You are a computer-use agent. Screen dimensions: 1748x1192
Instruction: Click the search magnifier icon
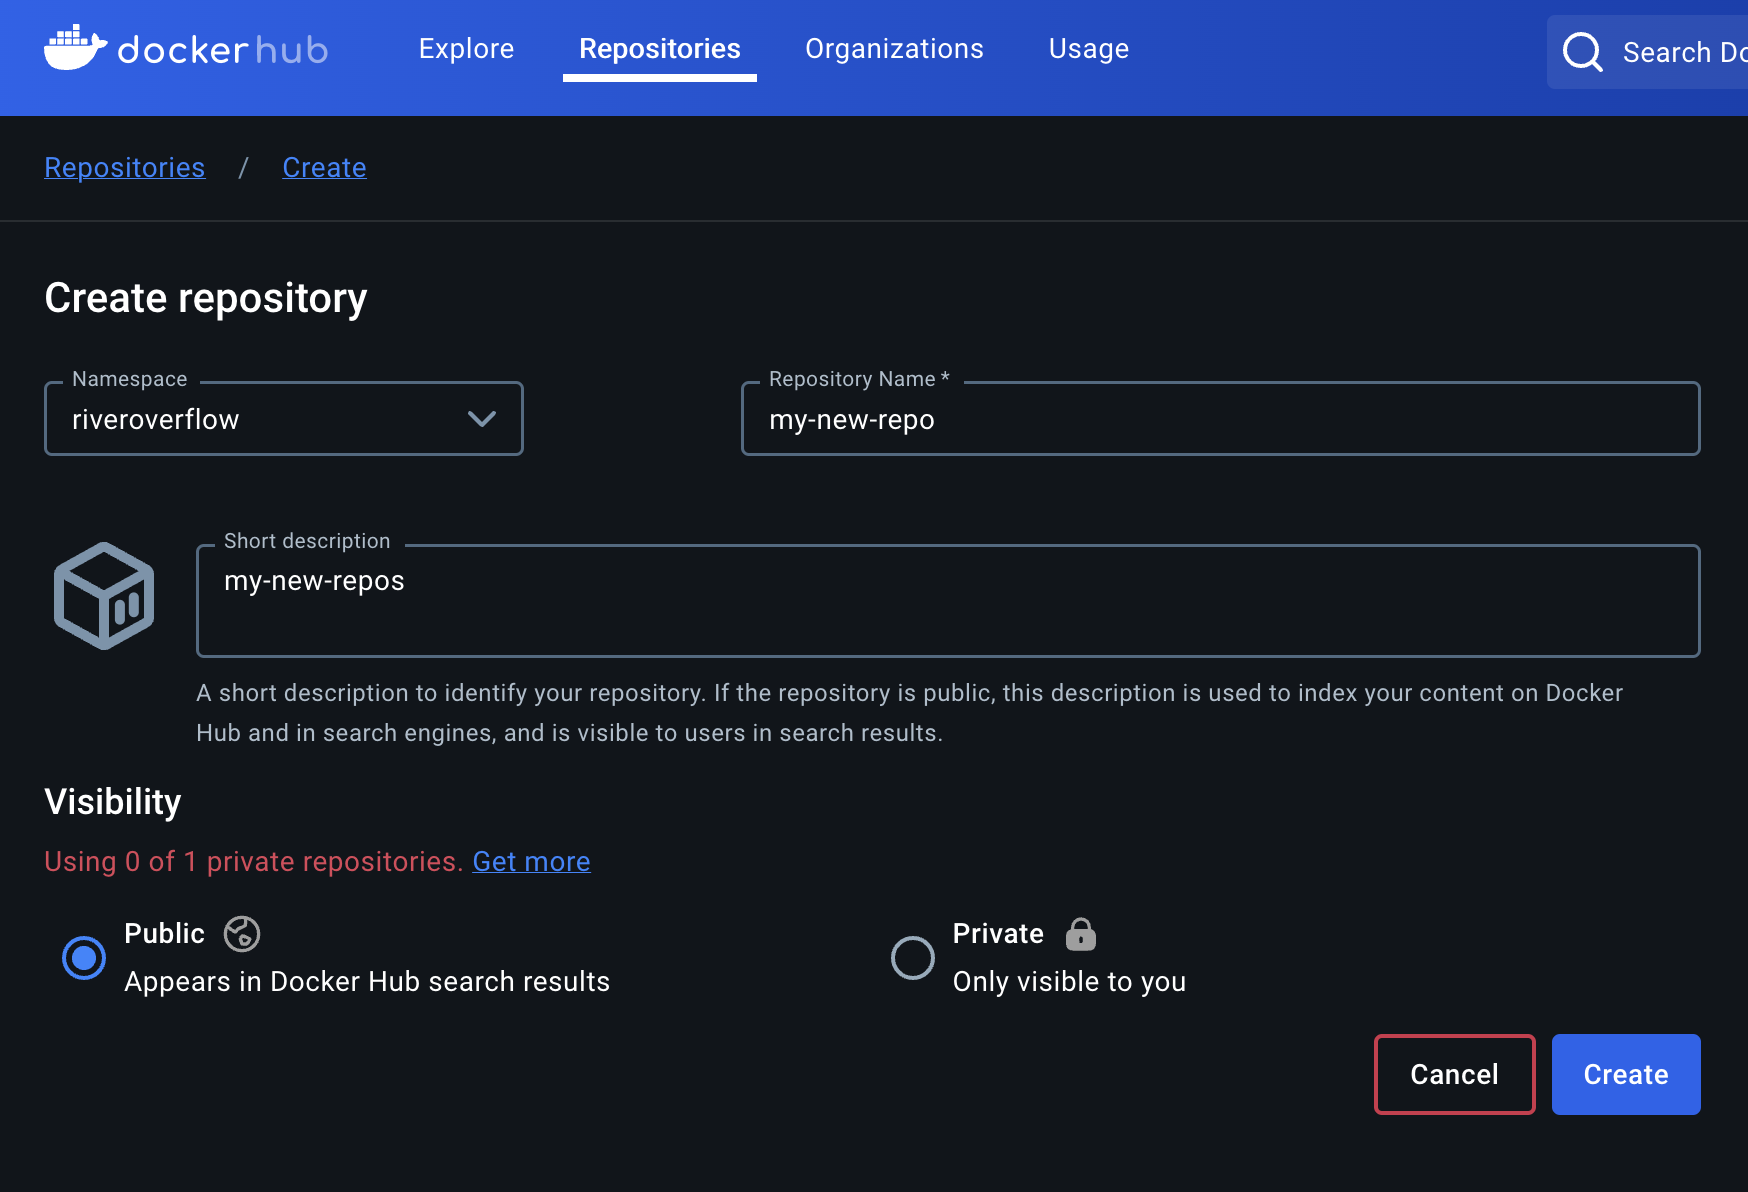1582,52
